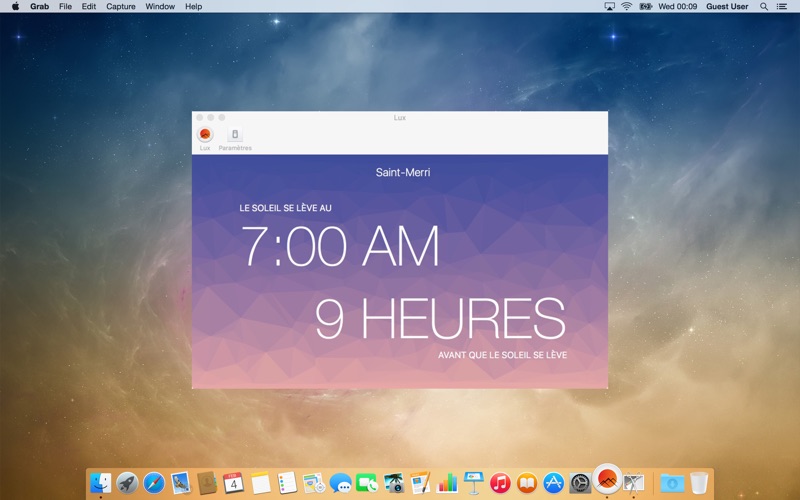800x500 pixels.
Task: Open the Grab application menu
Action: click(x=39, y=6)
